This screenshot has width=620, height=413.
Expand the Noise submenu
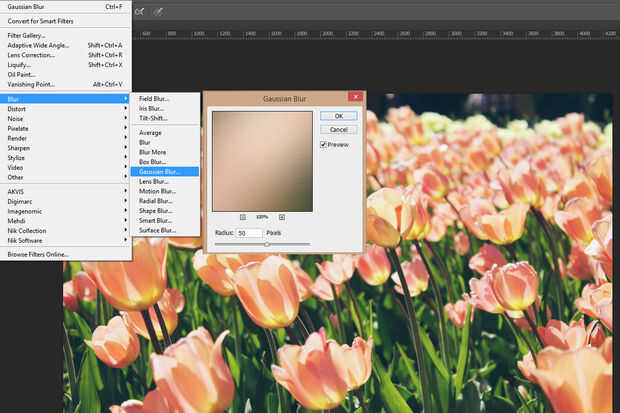pyautogui.click(x=65, y=119)
